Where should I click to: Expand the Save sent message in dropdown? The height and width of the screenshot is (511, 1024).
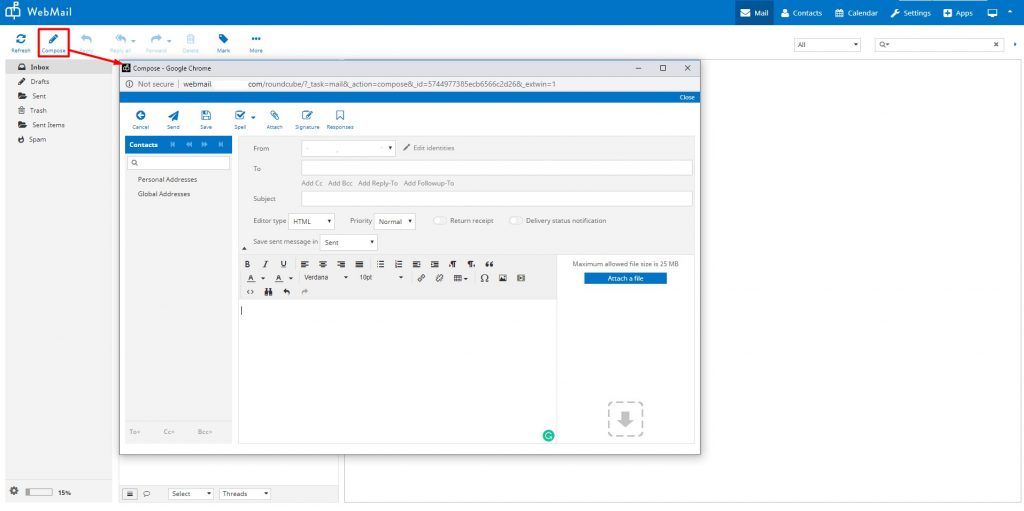350,242
